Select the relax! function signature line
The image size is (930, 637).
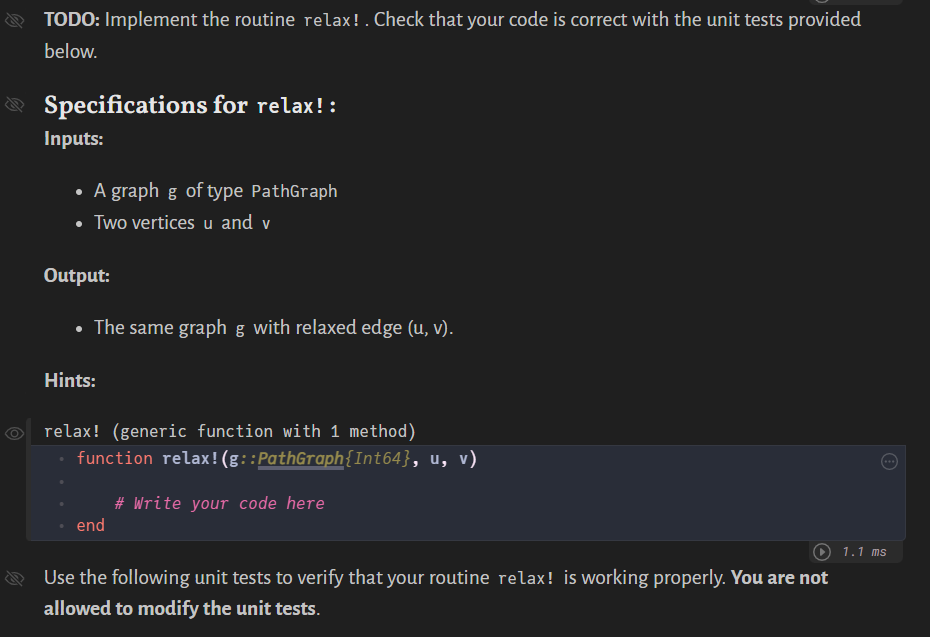pyautogui.click(x=270, y=459)
